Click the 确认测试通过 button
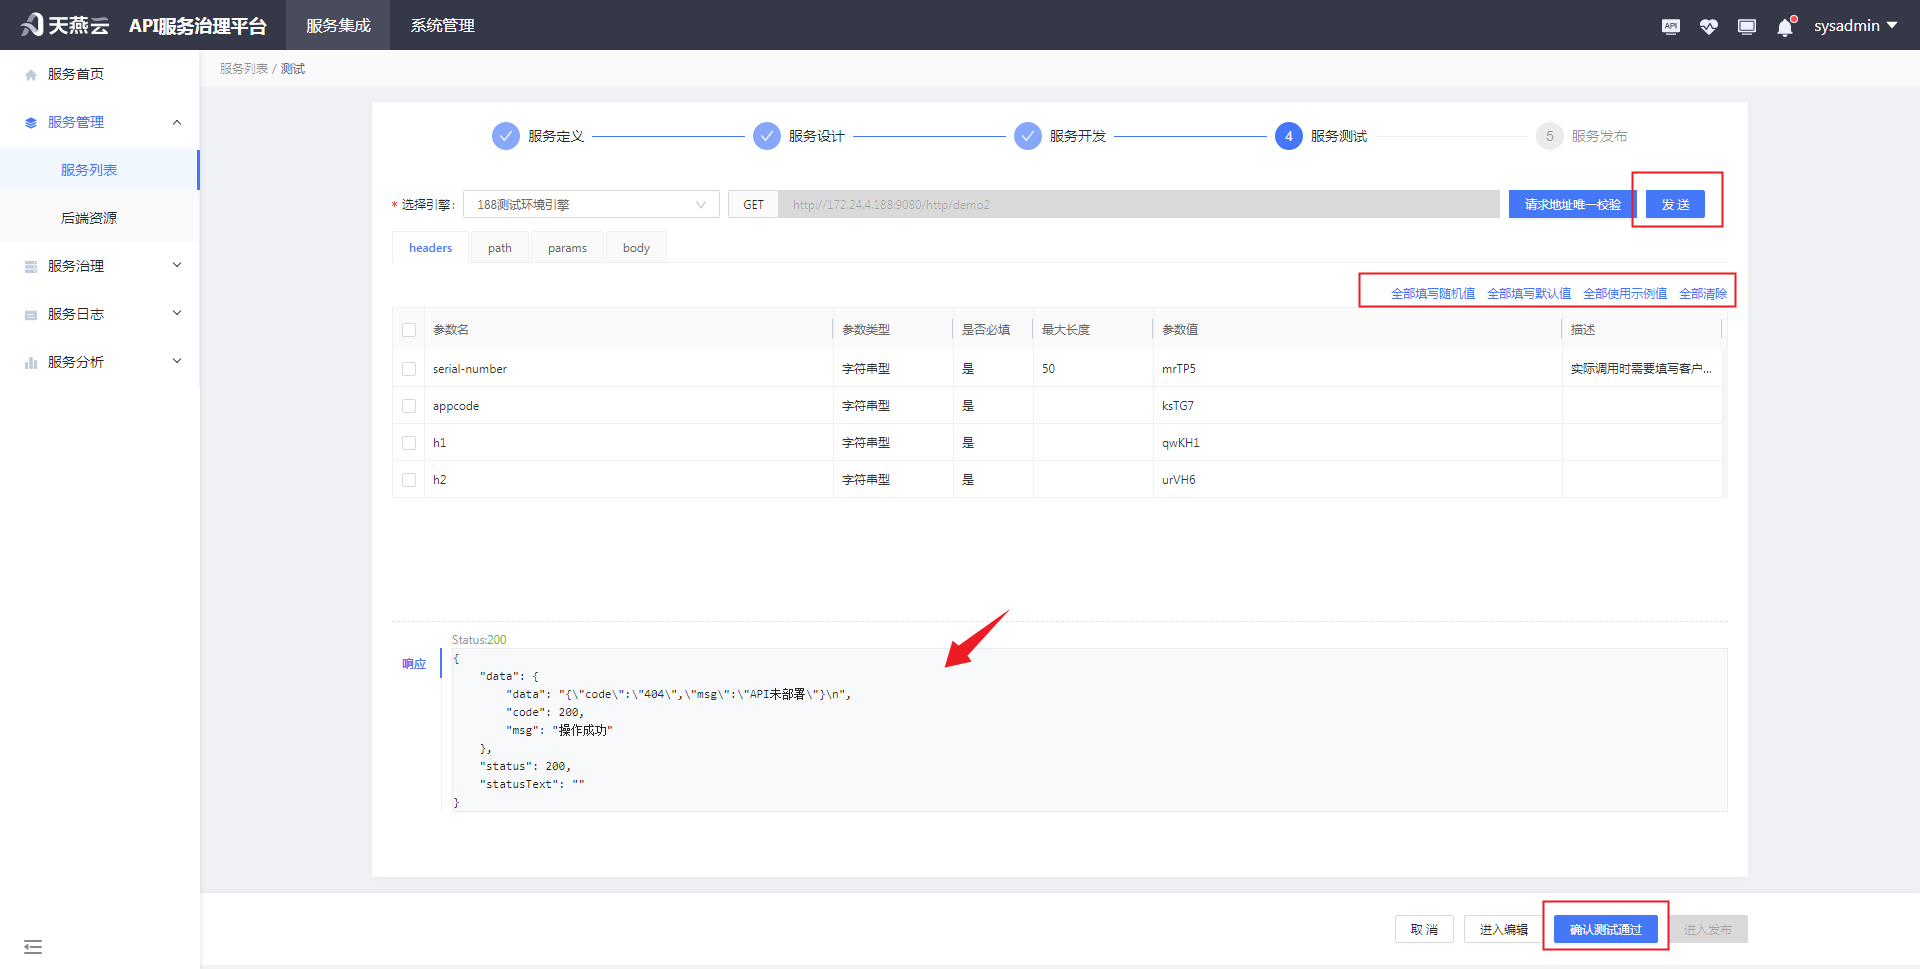The image size is (1920, 969). pyautogui.click(x=1605, y=930)
